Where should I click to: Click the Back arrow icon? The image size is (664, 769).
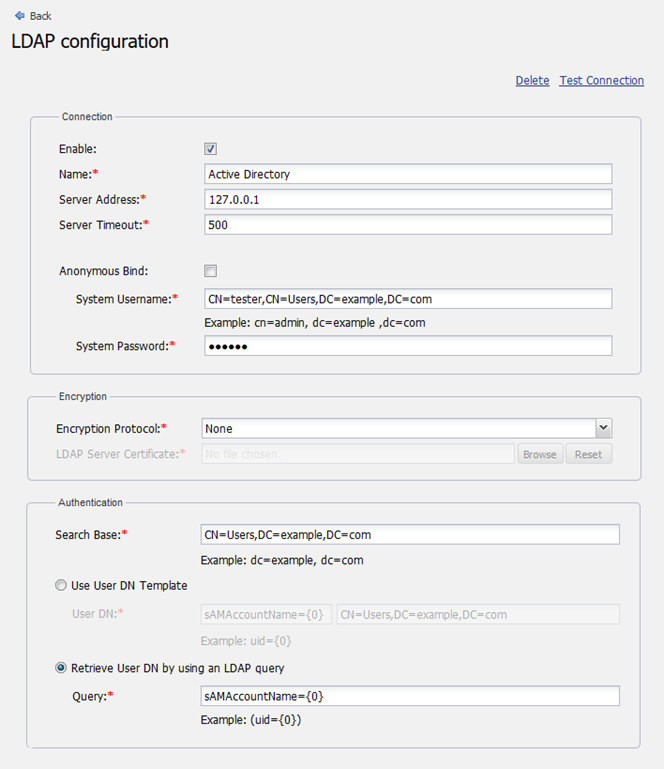click(19, 16)
